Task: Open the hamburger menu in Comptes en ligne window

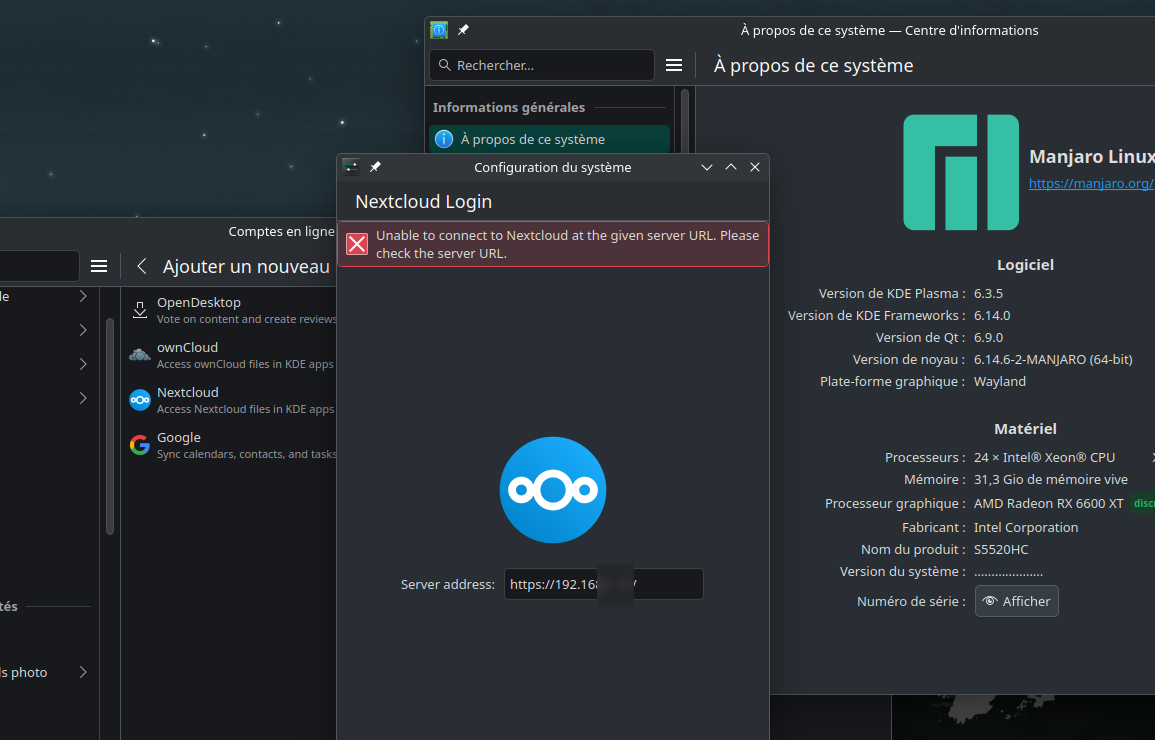Action: (x=99, y=267)
